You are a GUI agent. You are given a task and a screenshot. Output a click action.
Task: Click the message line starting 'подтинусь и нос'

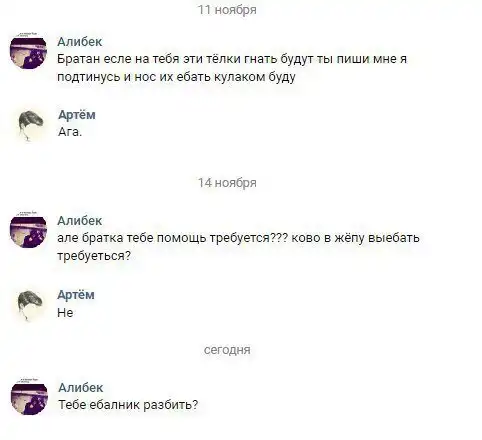[x=176, y=77]
